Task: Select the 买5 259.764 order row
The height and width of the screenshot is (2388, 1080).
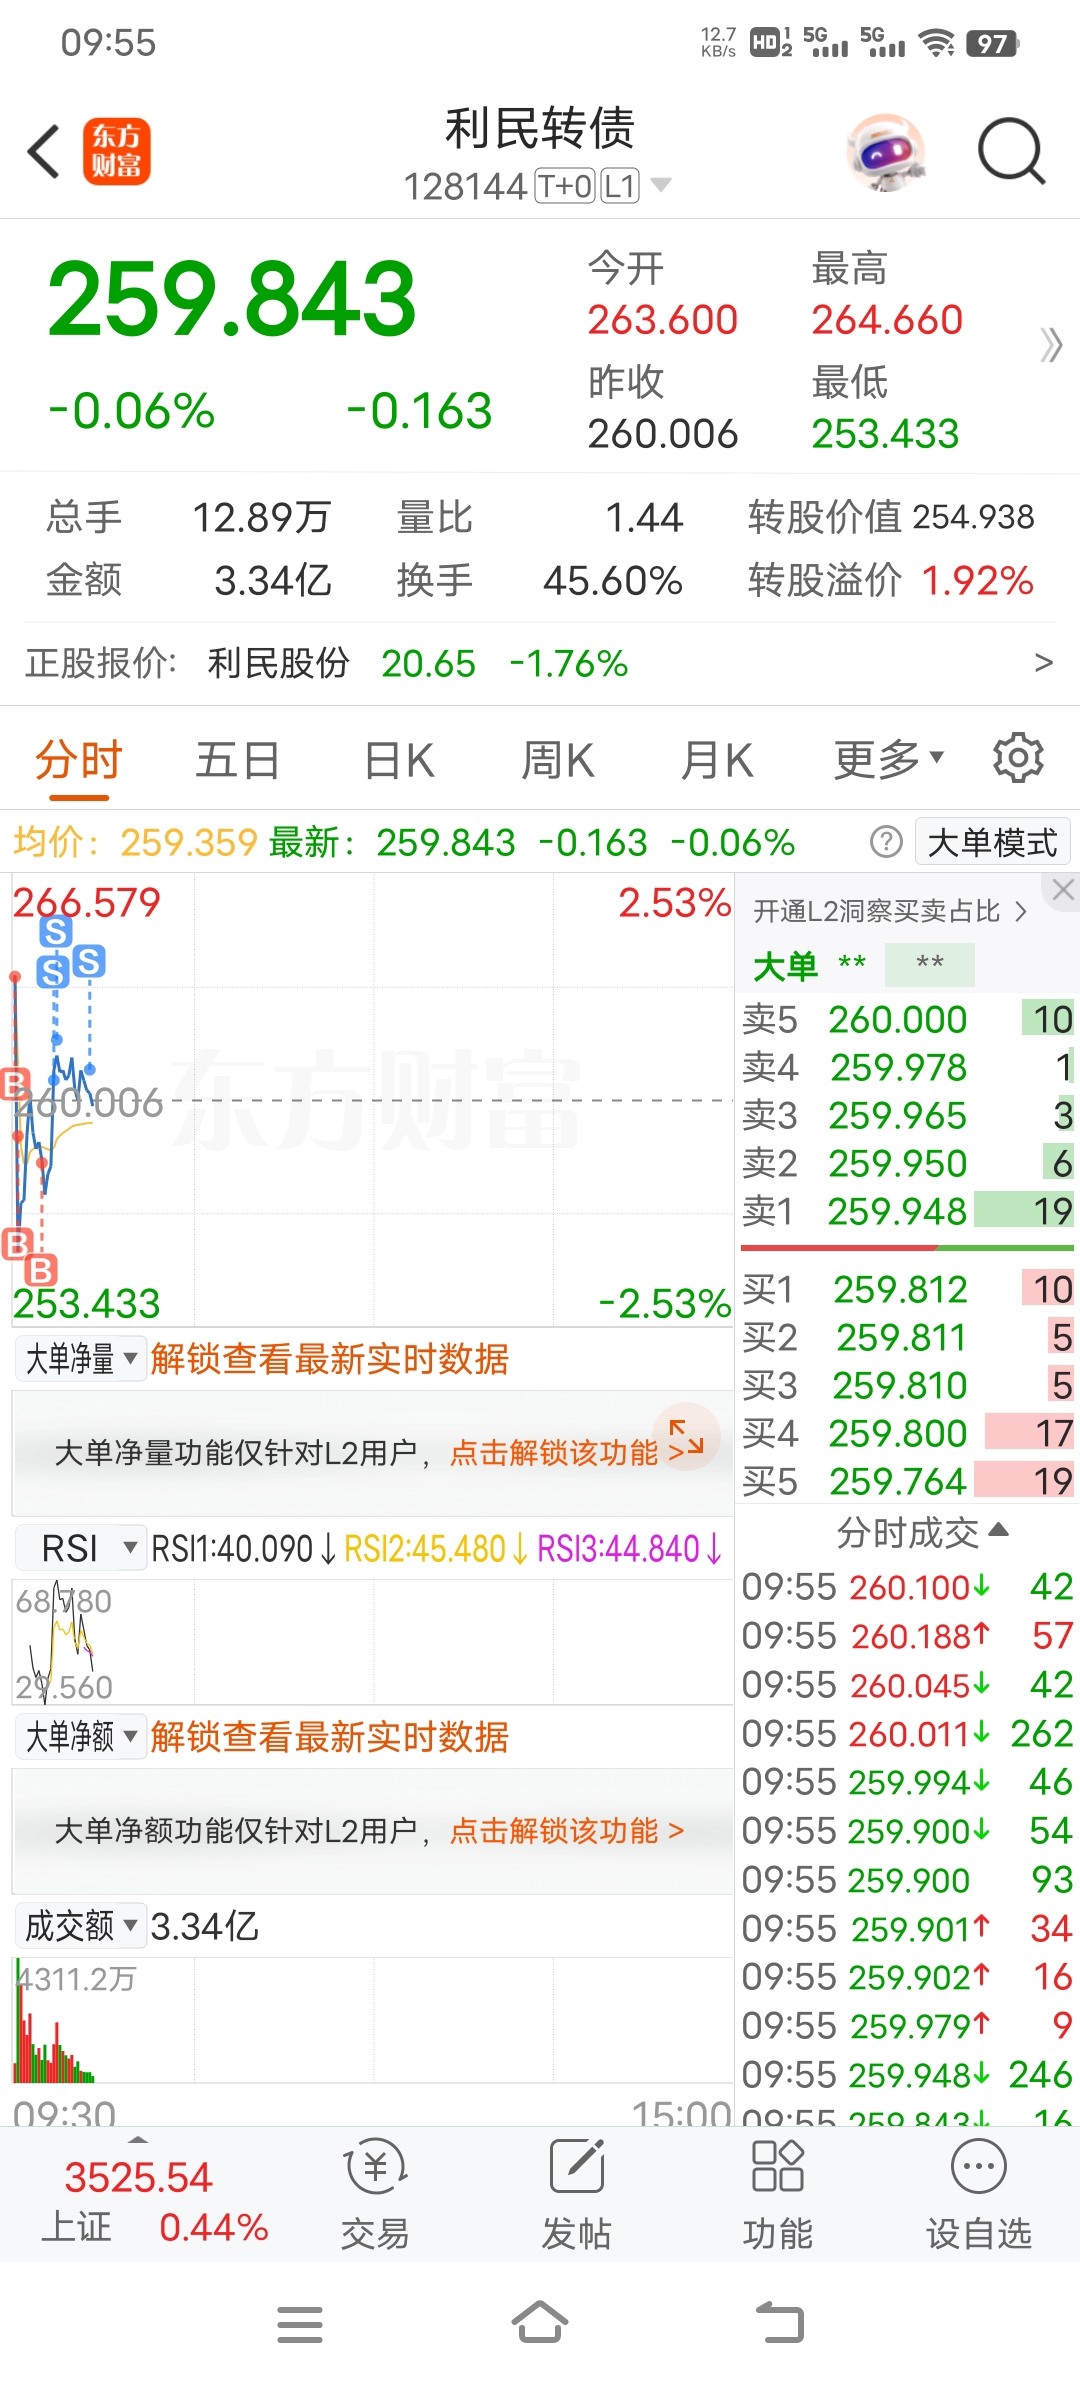Action: [x=907, y=1481]
